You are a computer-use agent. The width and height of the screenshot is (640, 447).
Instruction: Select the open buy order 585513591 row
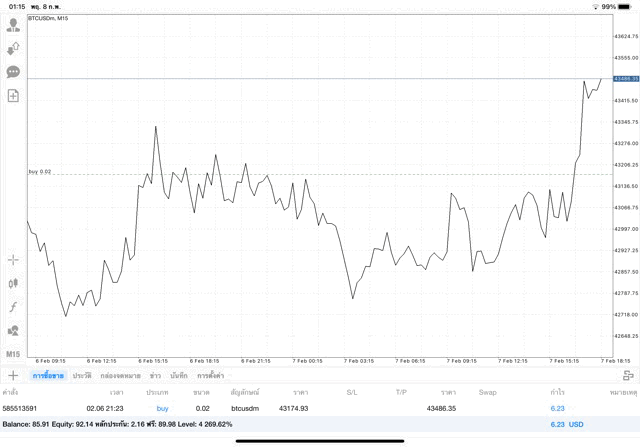coord(300,408)
